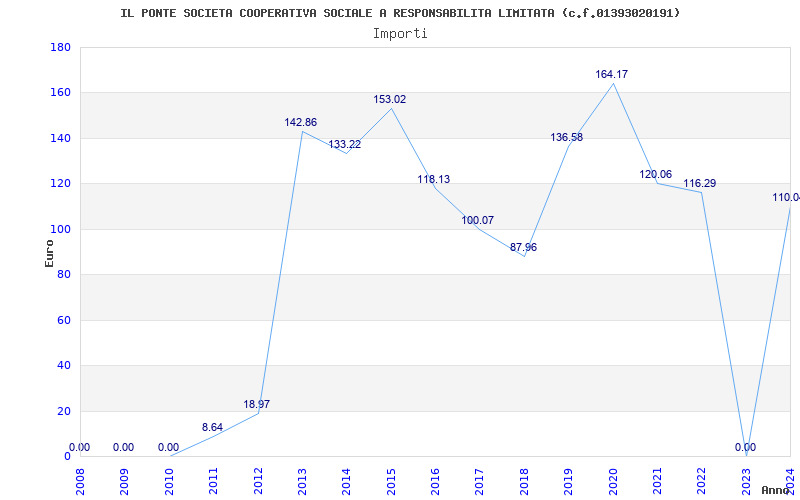Click the 2013 x-axis year label

tap(303, 481)
